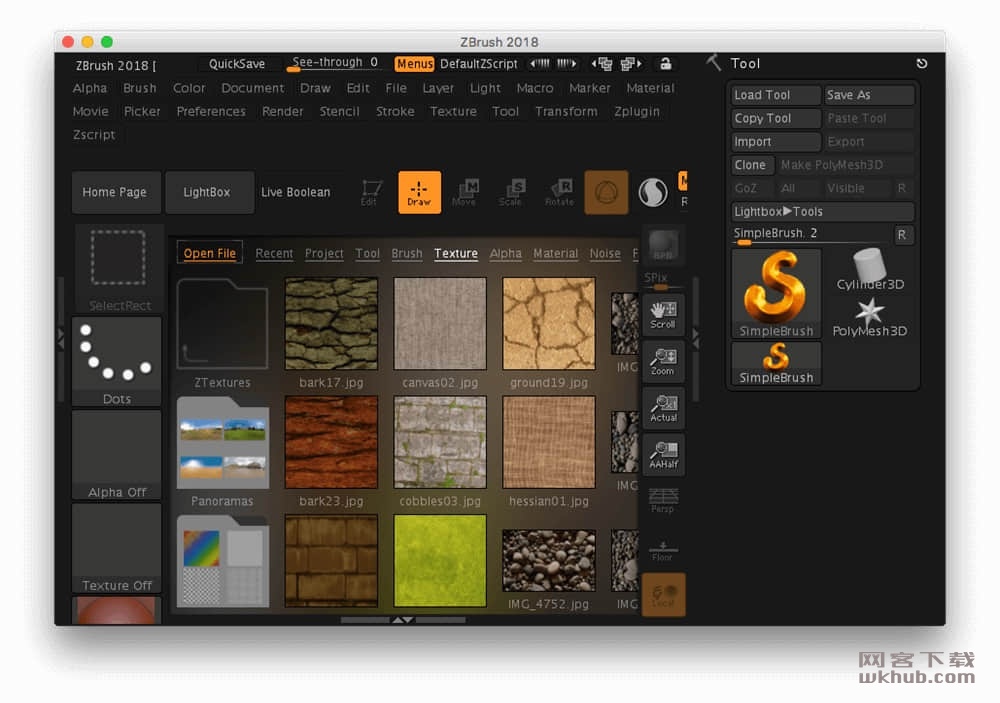This screenshot has height=703, width=1000.
Task: Click the R button beside SimpleBrush slider
Action: pos(902,235)
